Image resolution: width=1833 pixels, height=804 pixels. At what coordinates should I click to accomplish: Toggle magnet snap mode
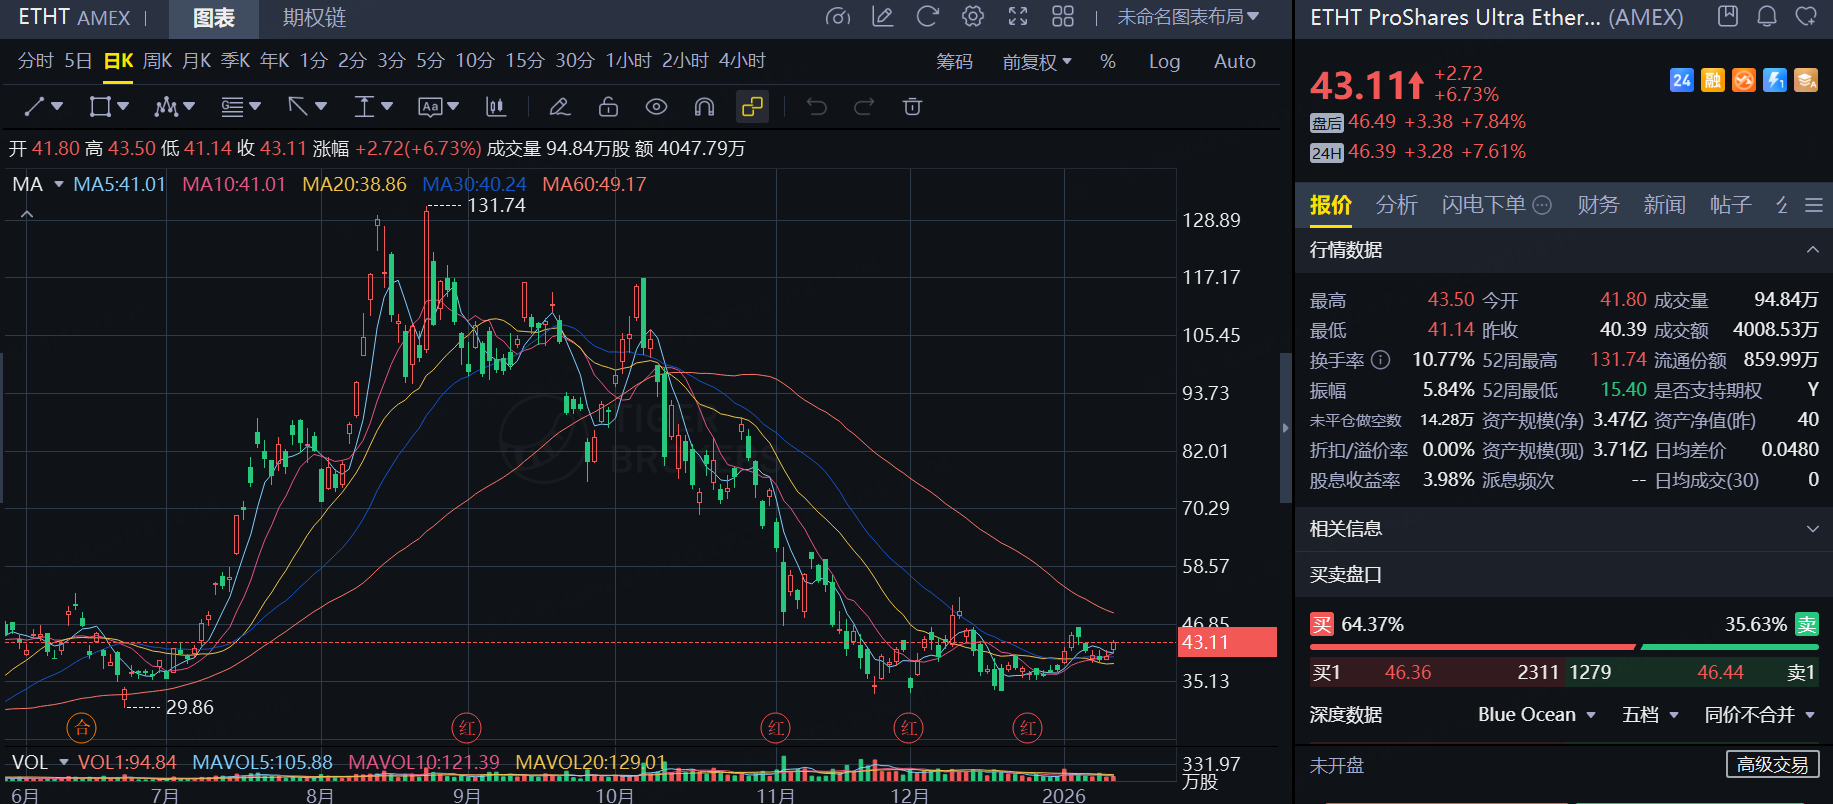coord(704,107)
